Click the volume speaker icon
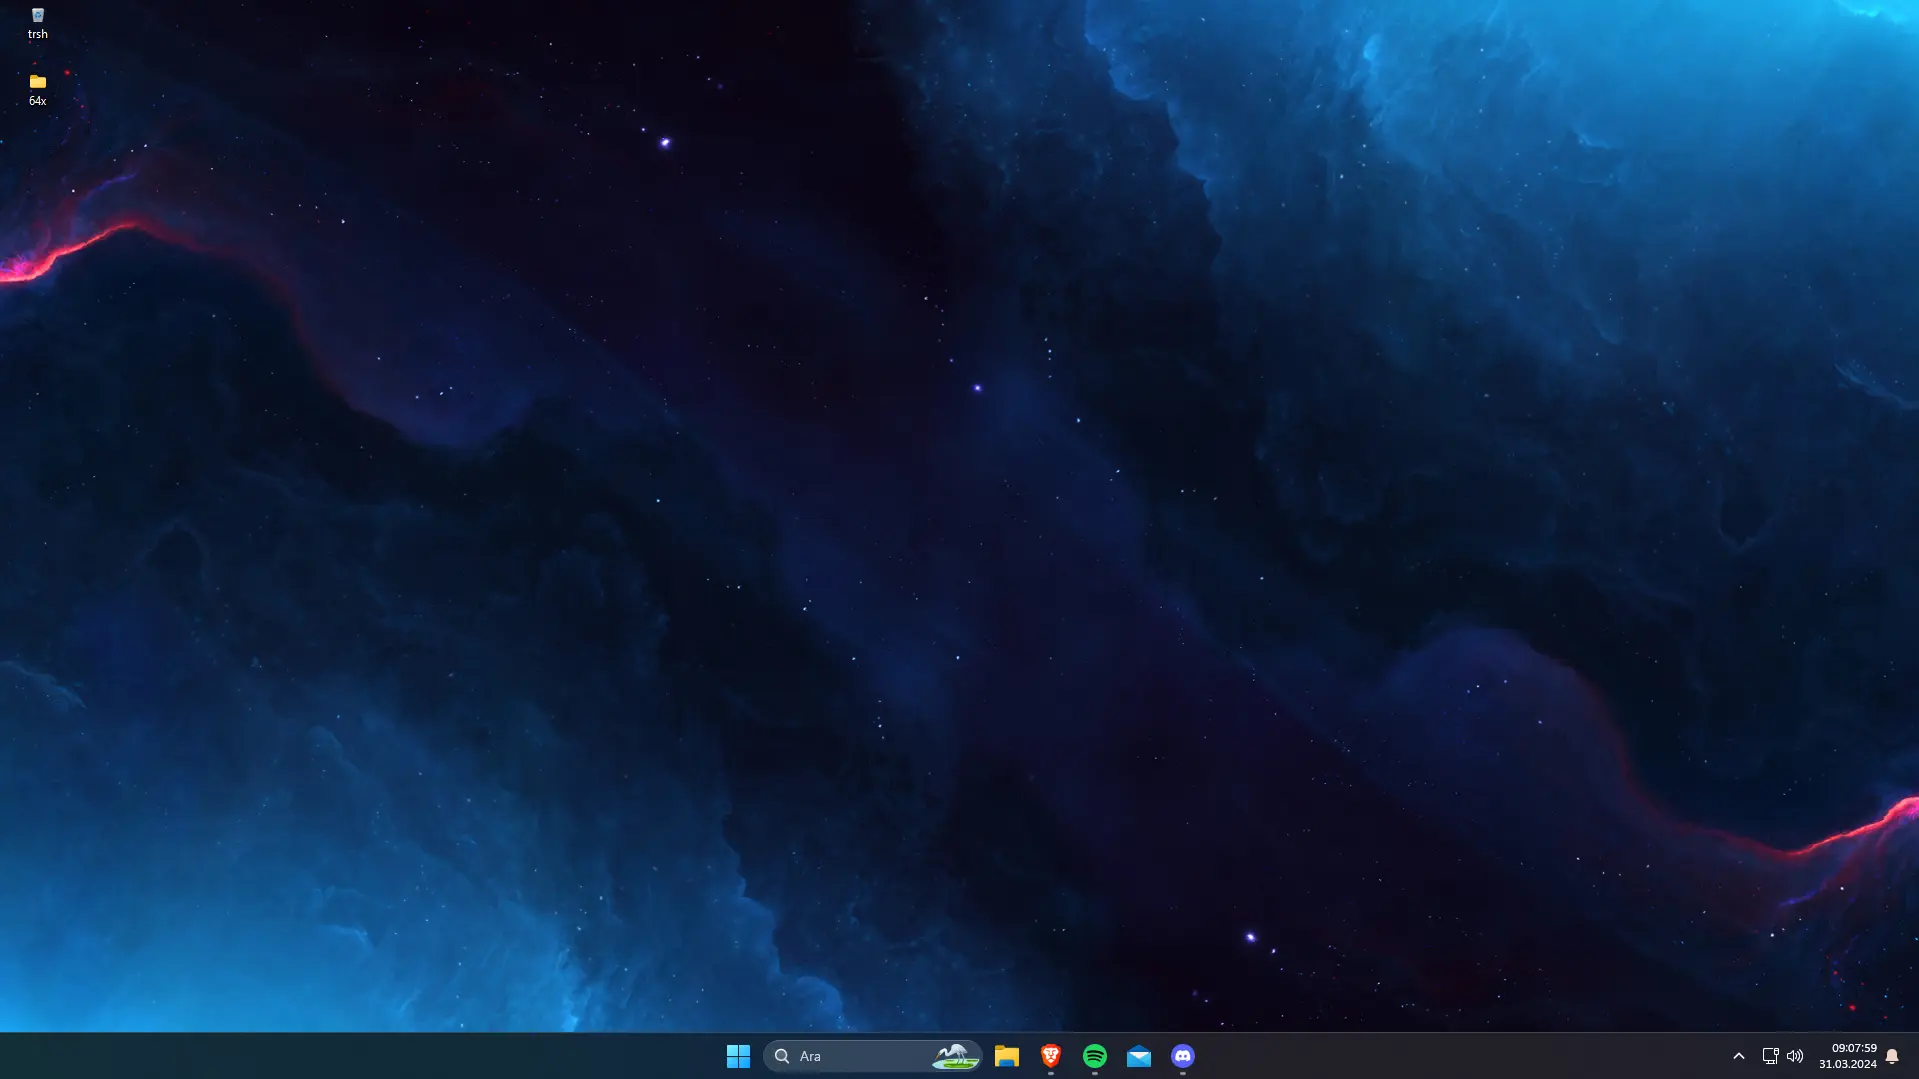1919x1079 pixels. point(1795,1056)
